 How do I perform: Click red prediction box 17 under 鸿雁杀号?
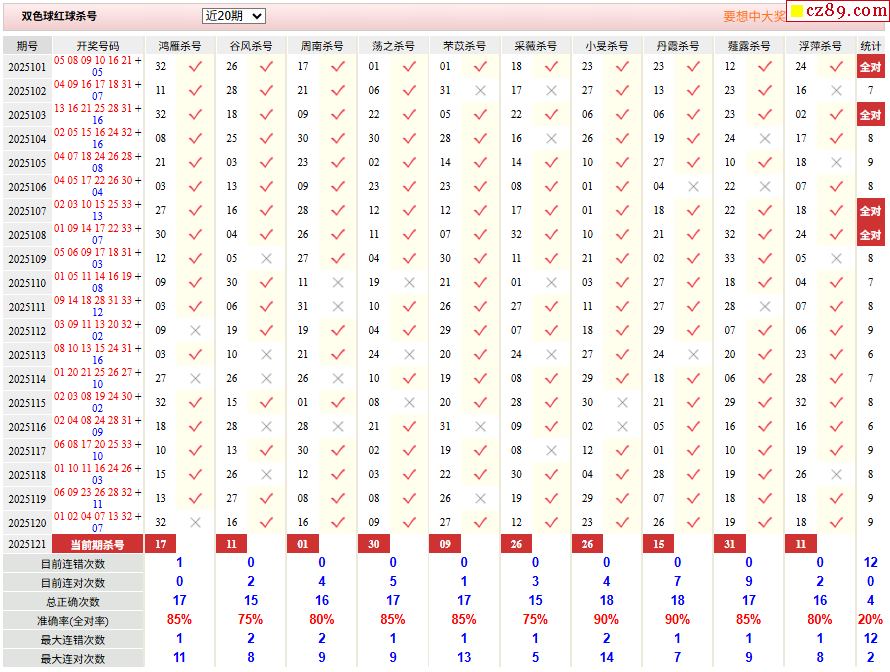click(x=161, y=544)
